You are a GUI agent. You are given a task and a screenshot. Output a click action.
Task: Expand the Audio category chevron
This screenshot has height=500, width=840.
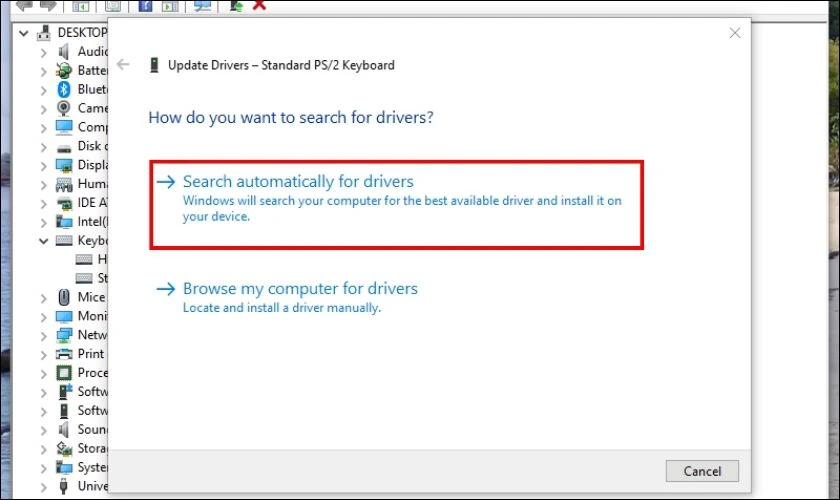(x=43, y=53)
